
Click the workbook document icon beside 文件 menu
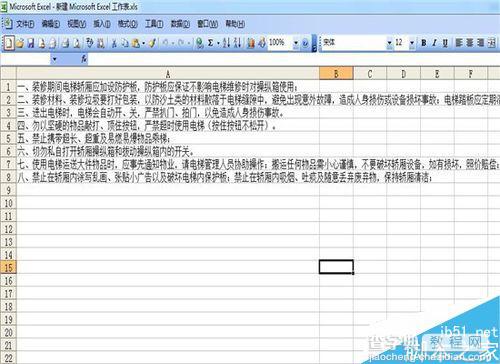pos(7,24)
